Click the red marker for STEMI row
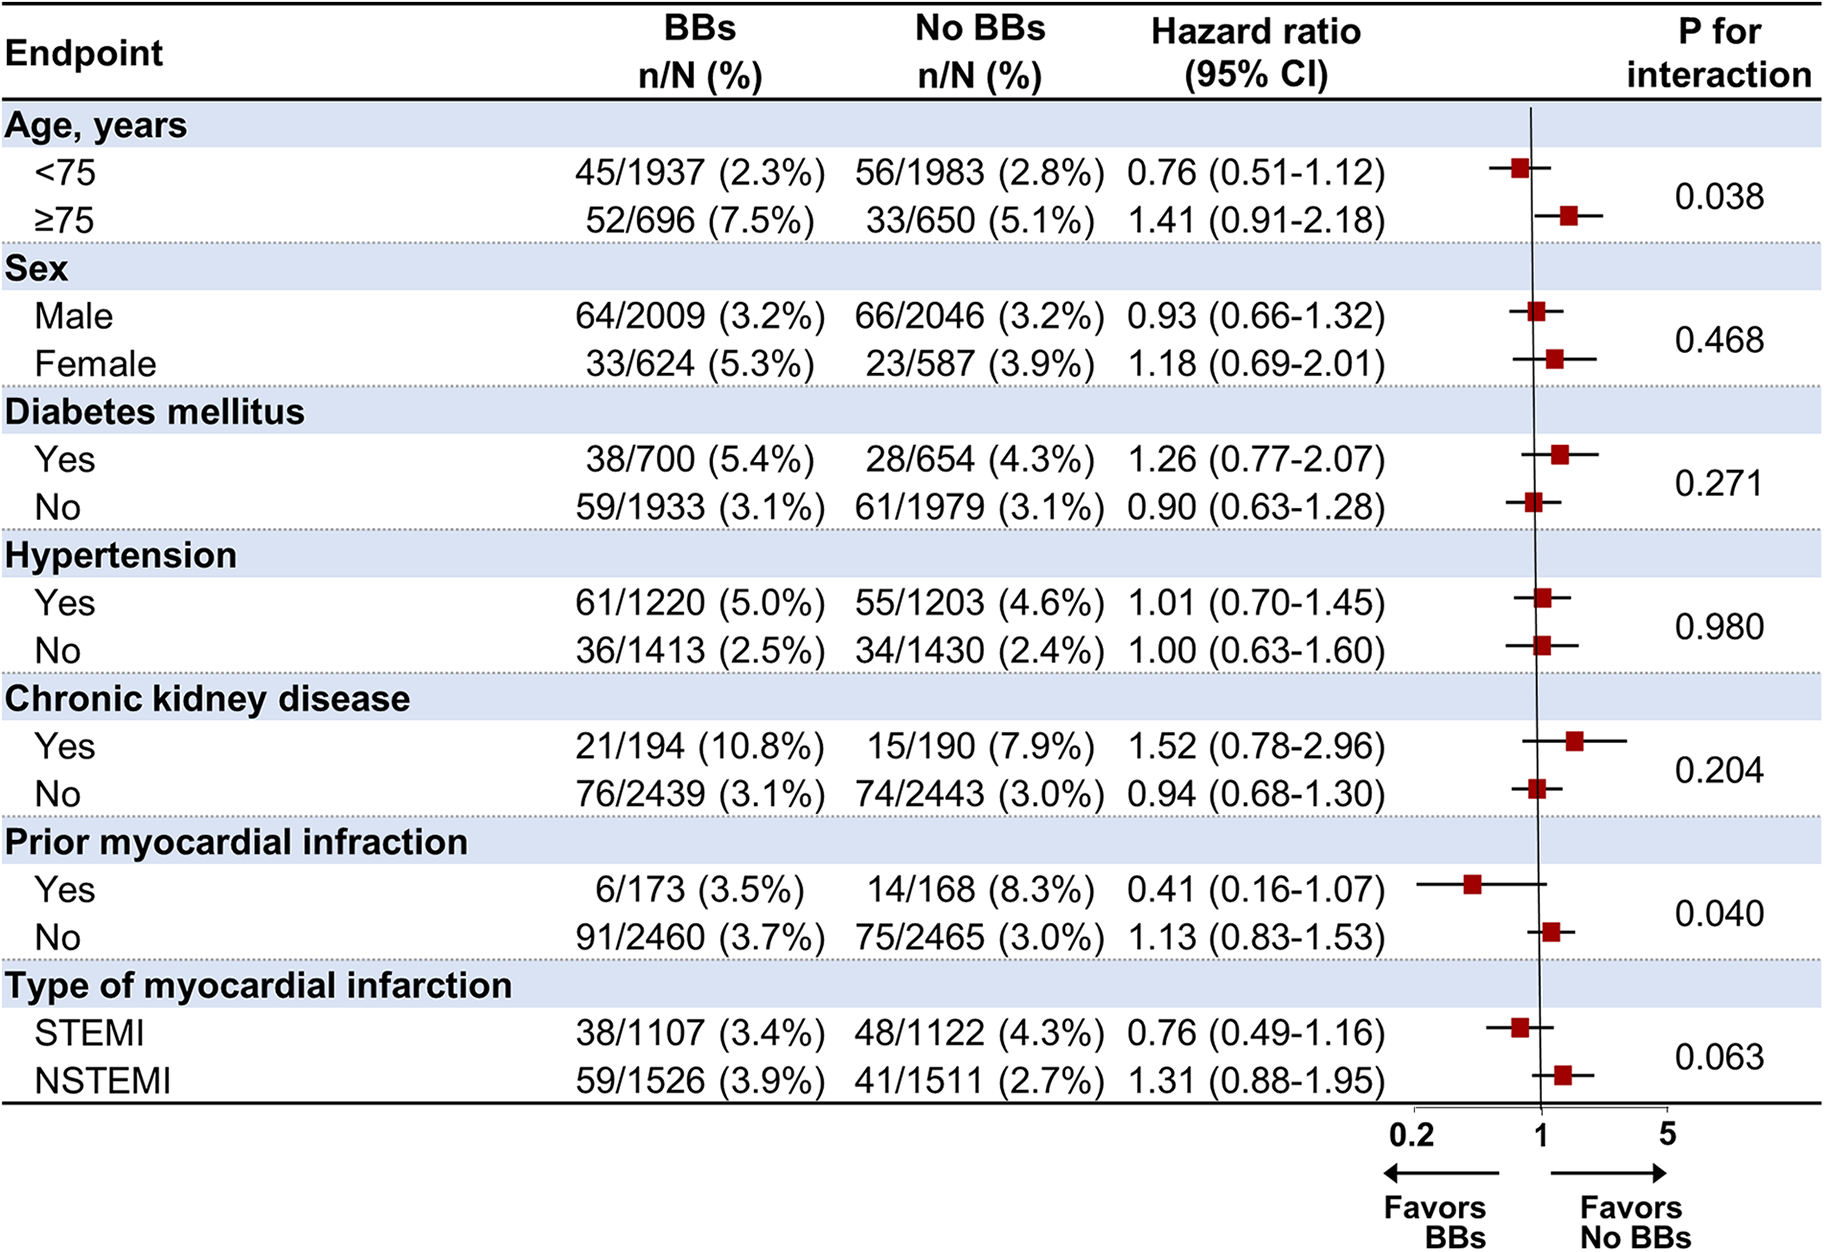The width and height of the screenshot is (1825, 1252). pos(1520,1028)
